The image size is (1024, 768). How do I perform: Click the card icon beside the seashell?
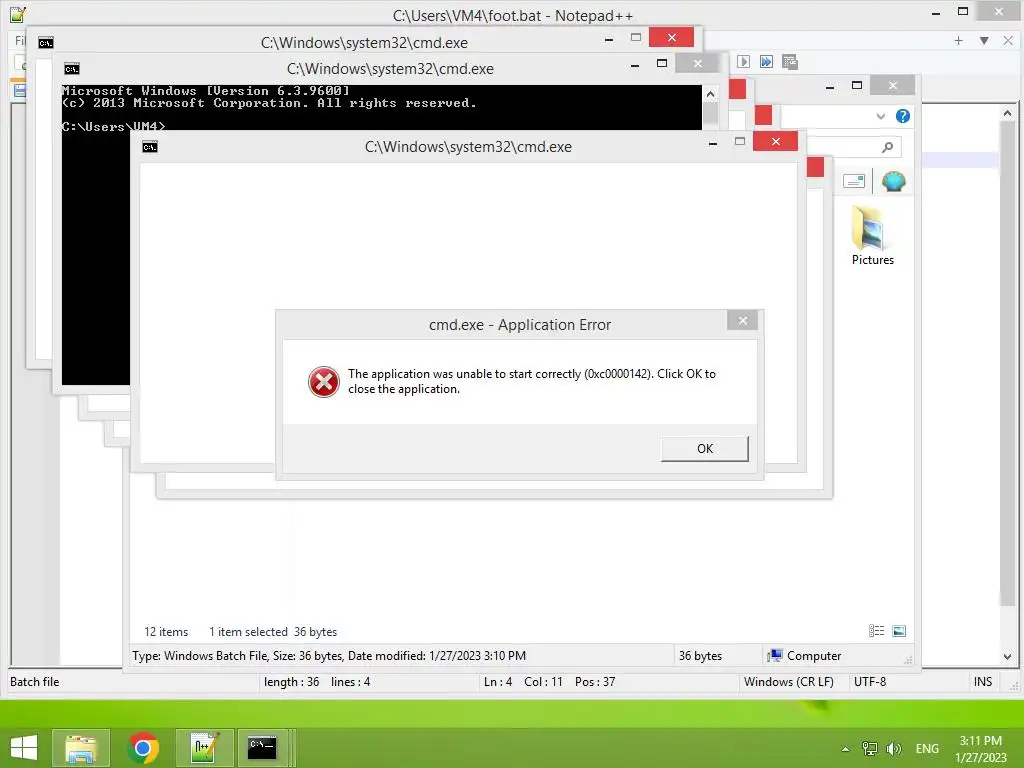pos(854,181)
